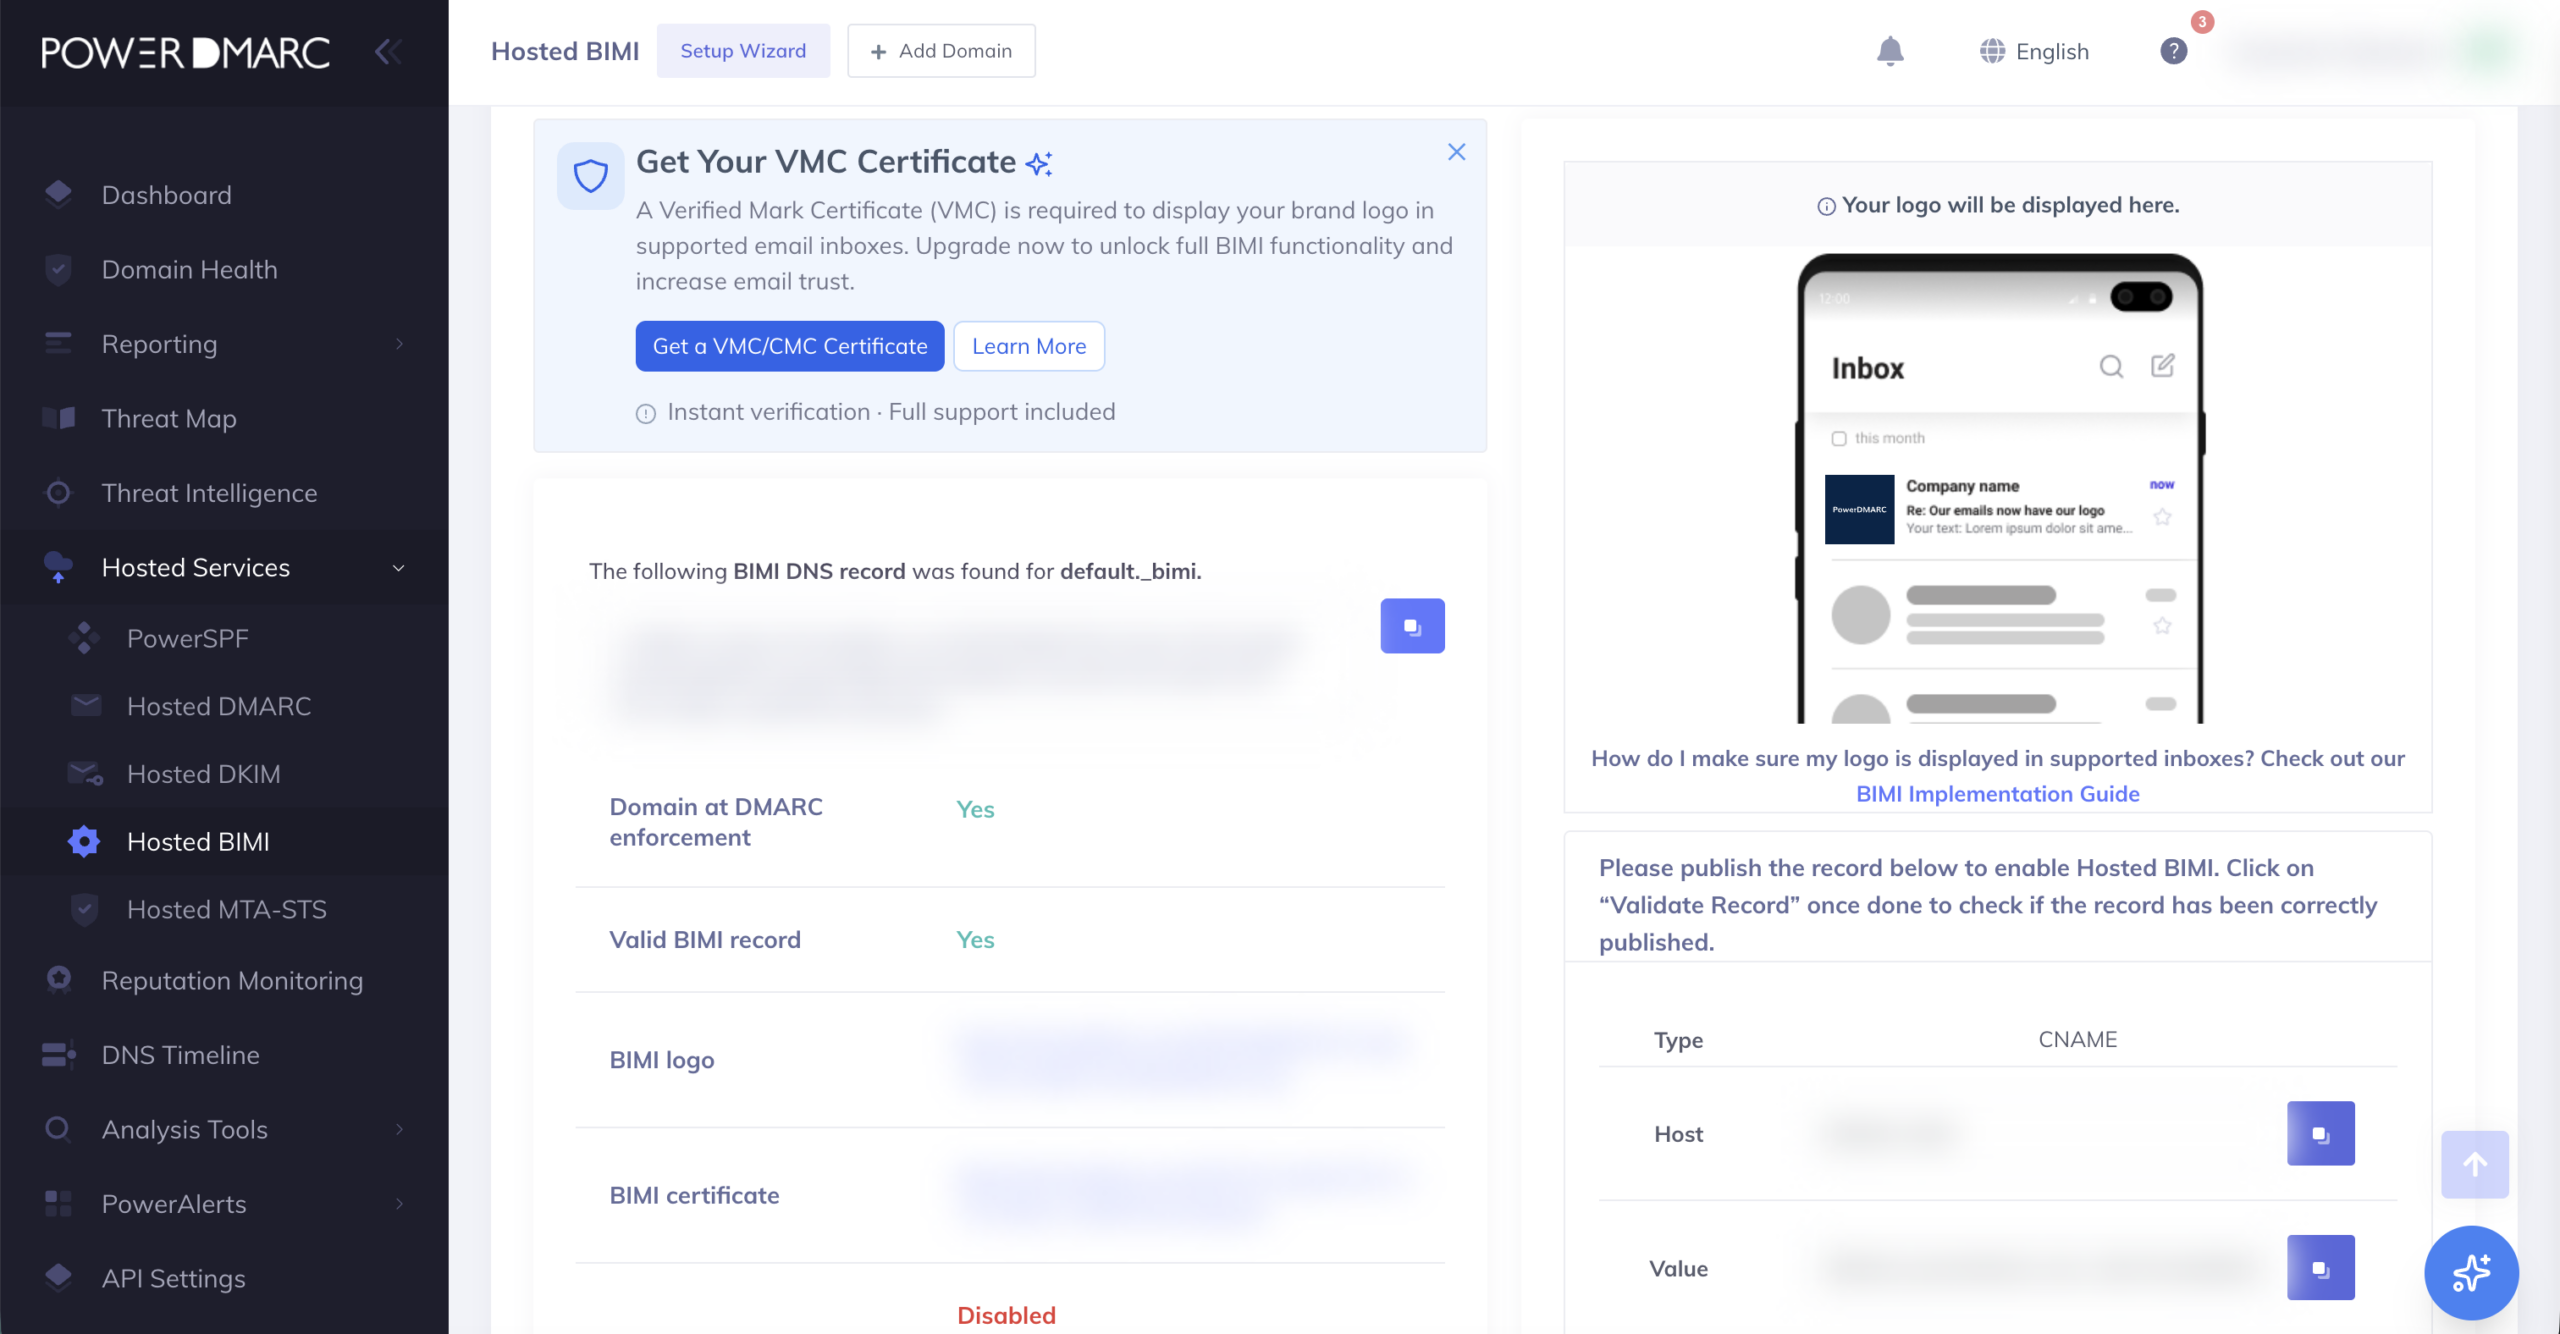Collapse the Hosted Services section

[x=399, y=568]
